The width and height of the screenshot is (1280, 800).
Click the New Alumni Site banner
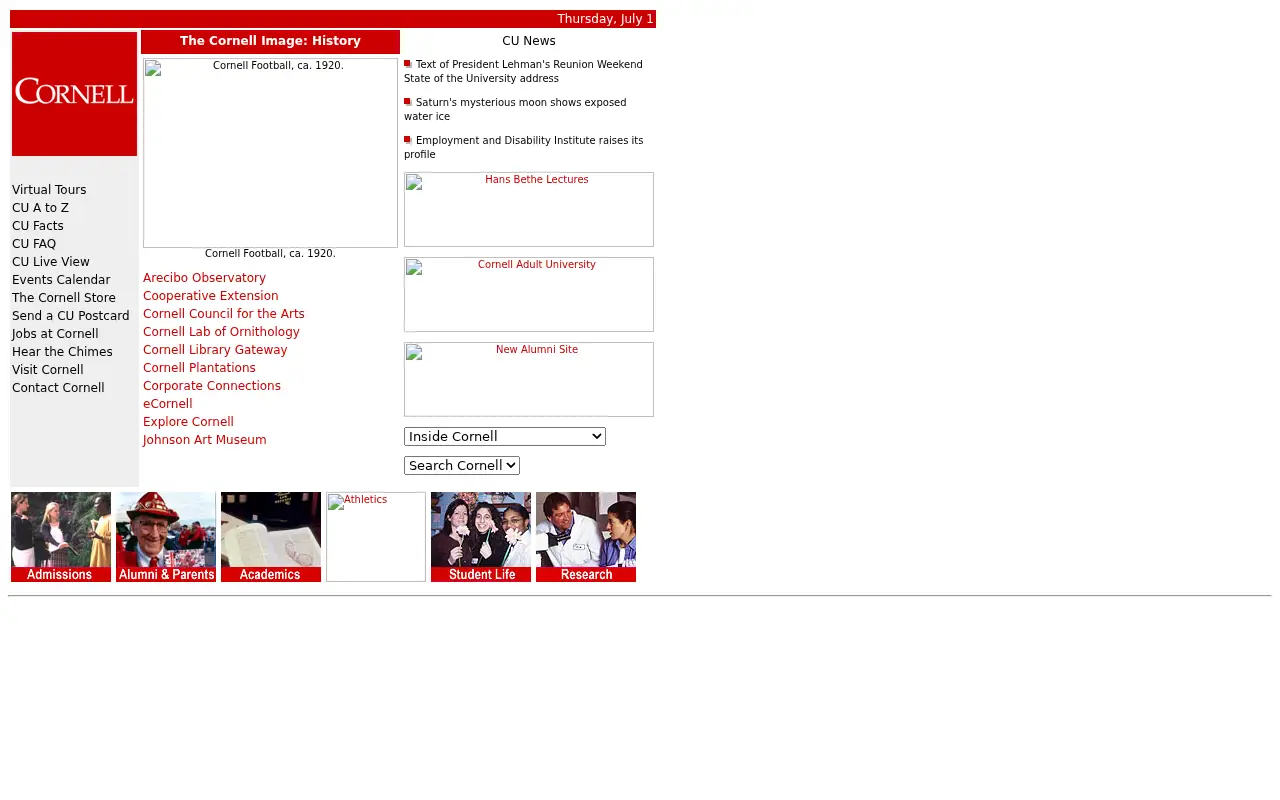point(529,380)
